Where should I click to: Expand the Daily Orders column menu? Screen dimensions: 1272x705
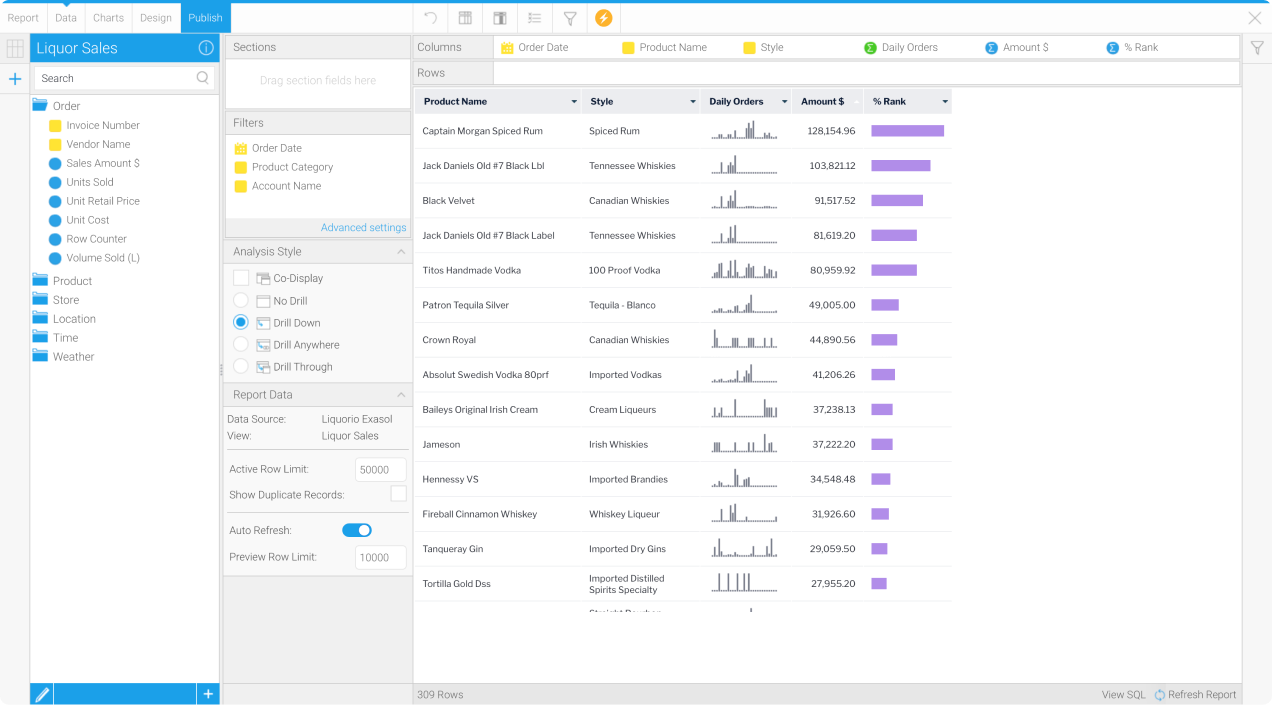click(x=784, y=100)
